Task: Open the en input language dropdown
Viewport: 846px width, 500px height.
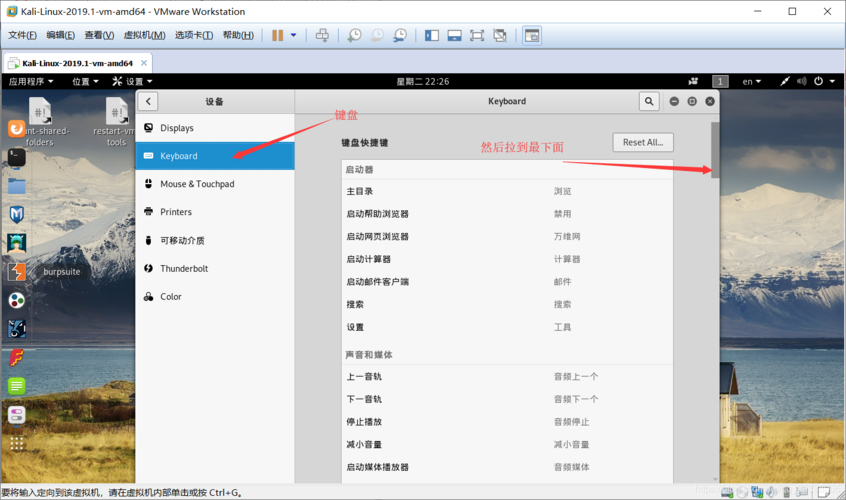Action: point(752,81)
